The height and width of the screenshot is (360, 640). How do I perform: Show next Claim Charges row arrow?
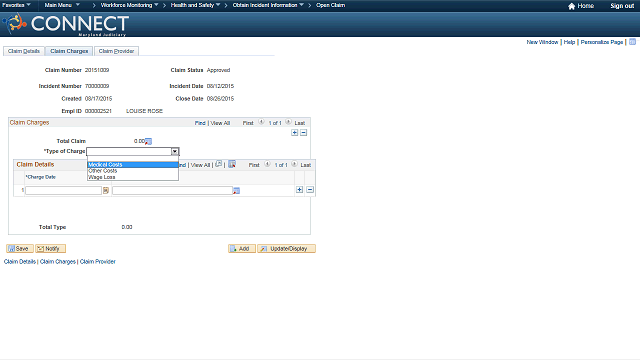click(288, 122)
